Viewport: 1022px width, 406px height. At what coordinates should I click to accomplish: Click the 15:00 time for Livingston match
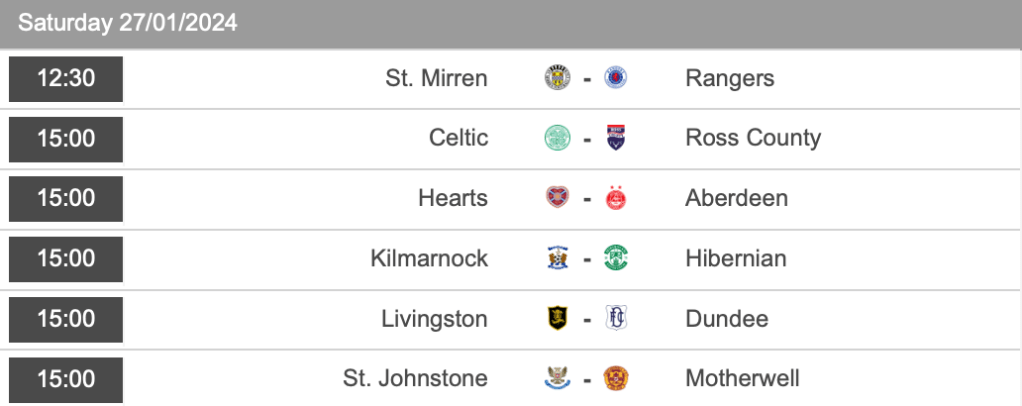click(66, 318)
